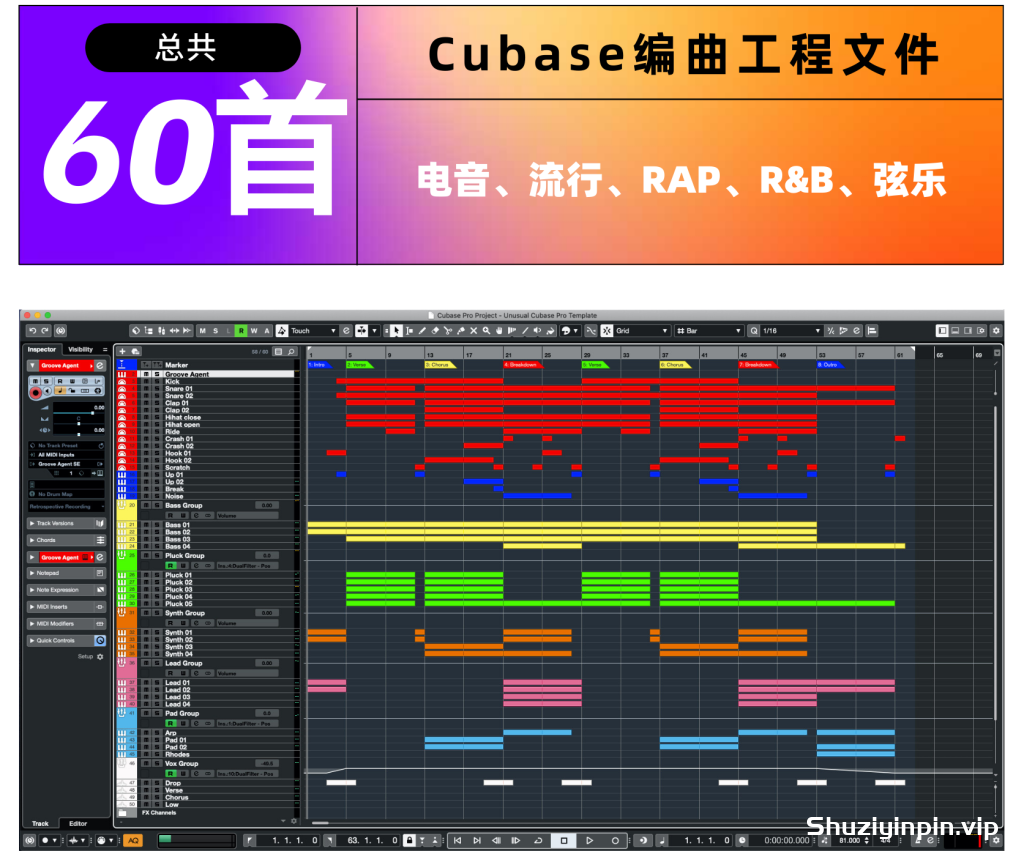Expand the Note Expression inspector section

67,590
